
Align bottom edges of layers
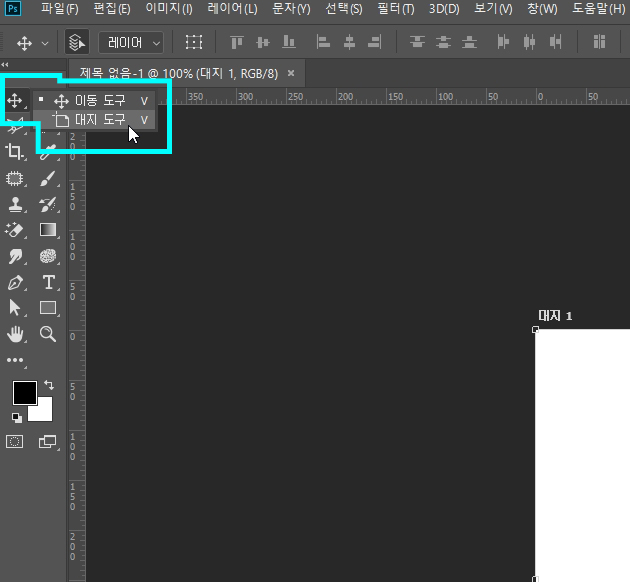point(289,42)
